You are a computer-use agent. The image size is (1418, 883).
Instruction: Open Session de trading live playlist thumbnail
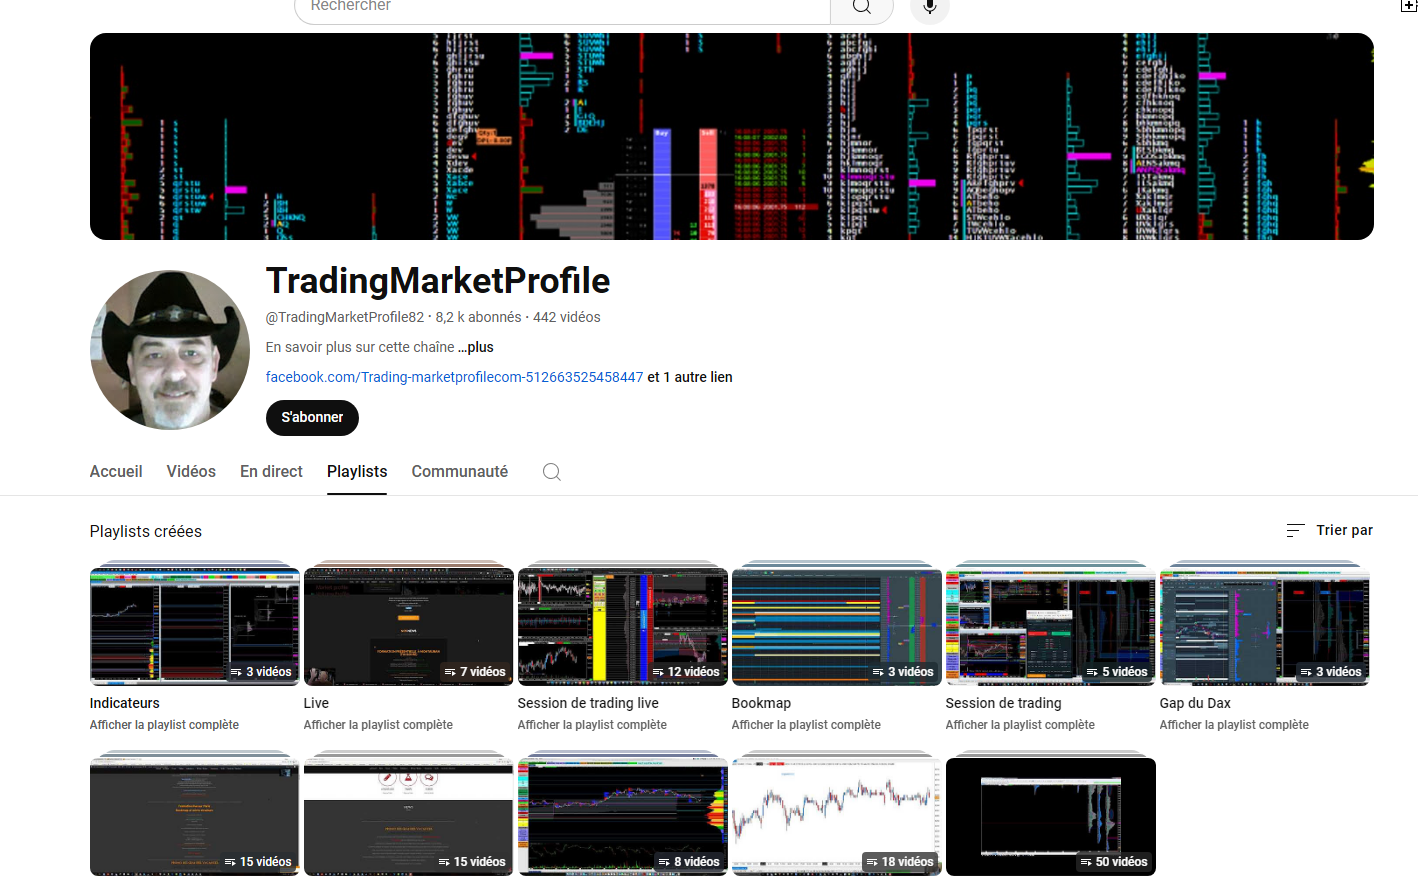click(x=623, y=626)
